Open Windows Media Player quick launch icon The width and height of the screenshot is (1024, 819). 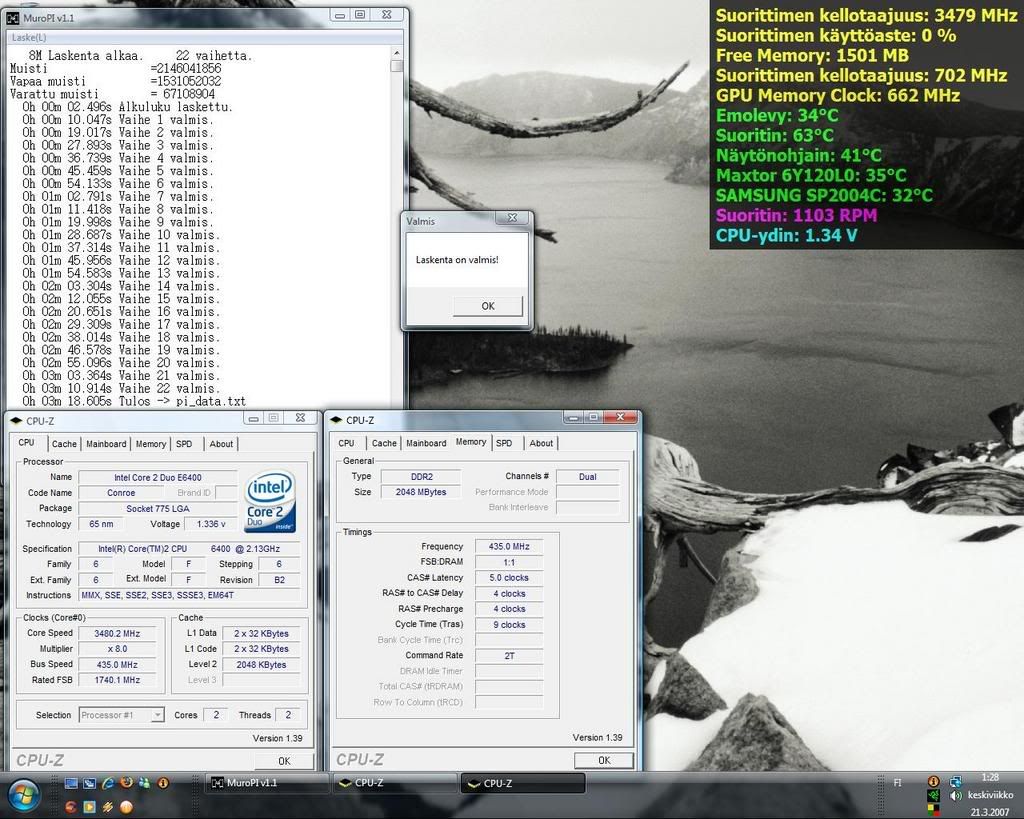[x=89, y=806]
